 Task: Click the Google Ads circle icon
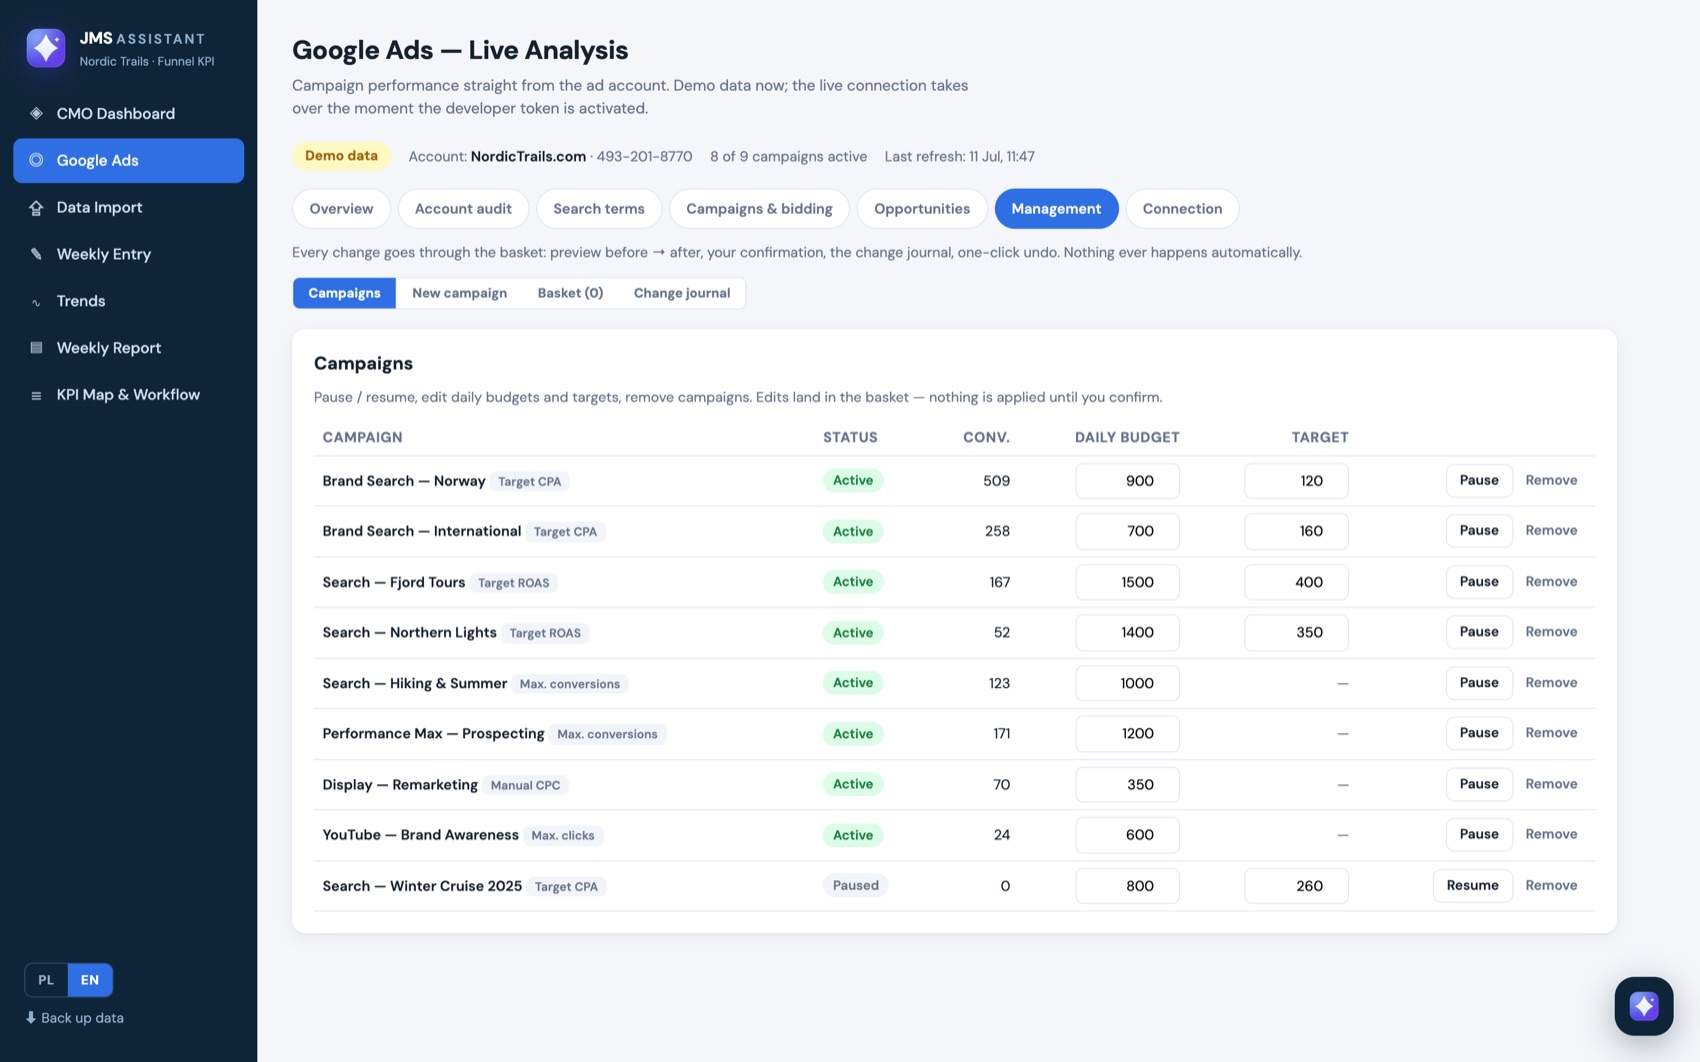(36, 160)
